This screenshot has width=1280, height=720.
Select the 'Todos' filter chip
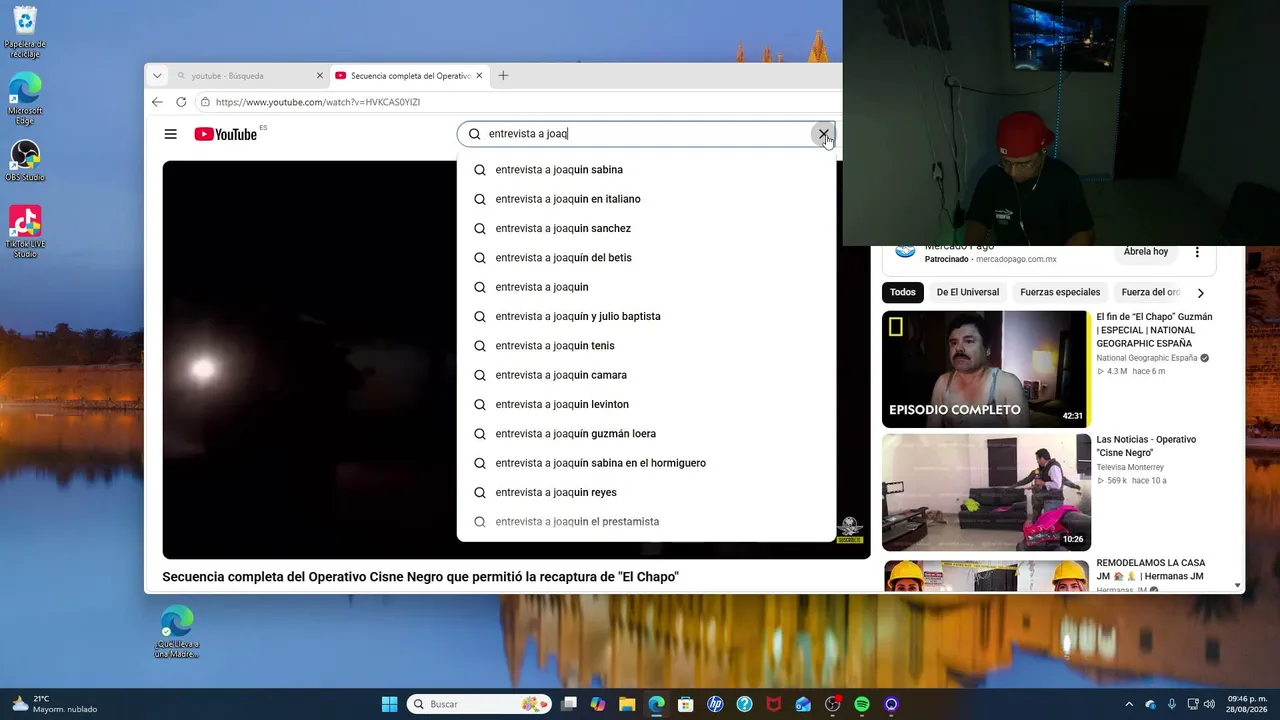coord(902,292)
